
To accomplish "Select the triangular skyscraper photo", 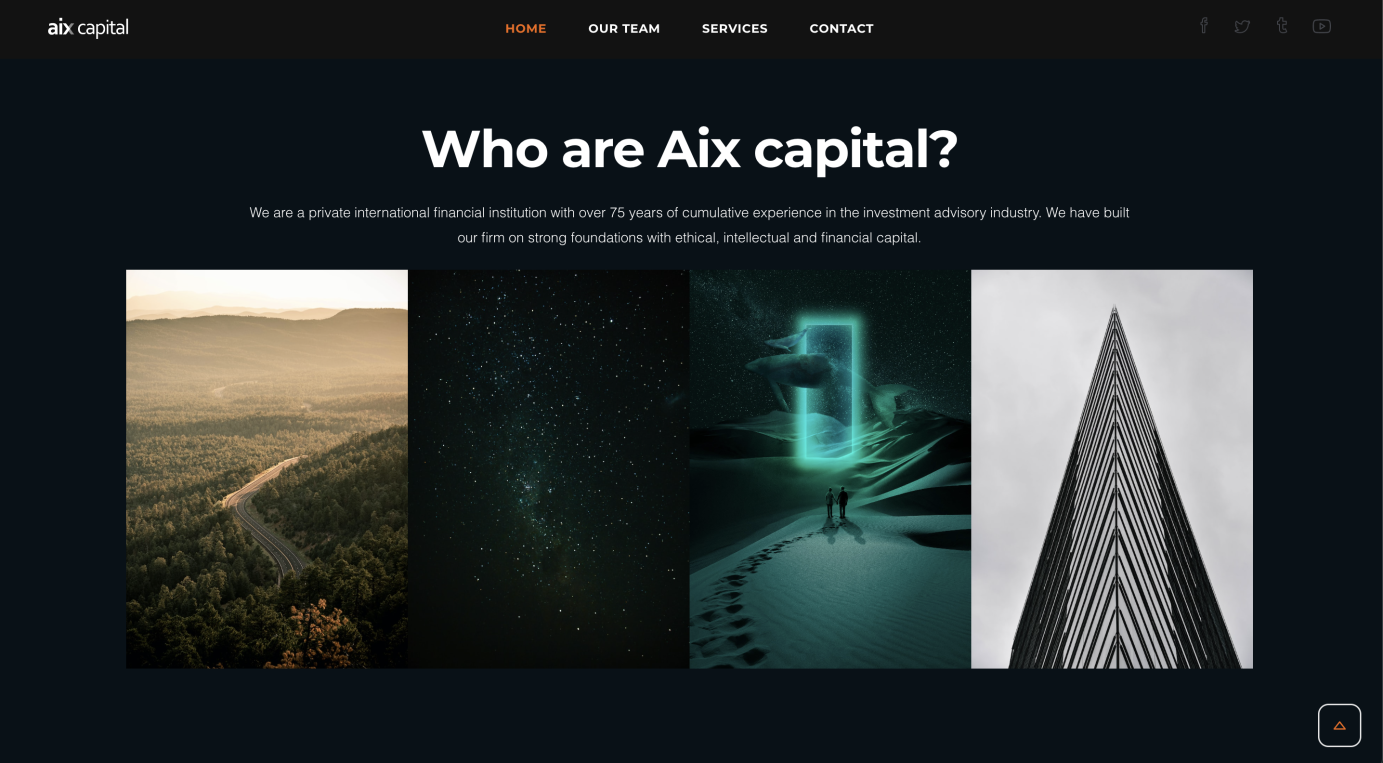I will (1112, 469).
